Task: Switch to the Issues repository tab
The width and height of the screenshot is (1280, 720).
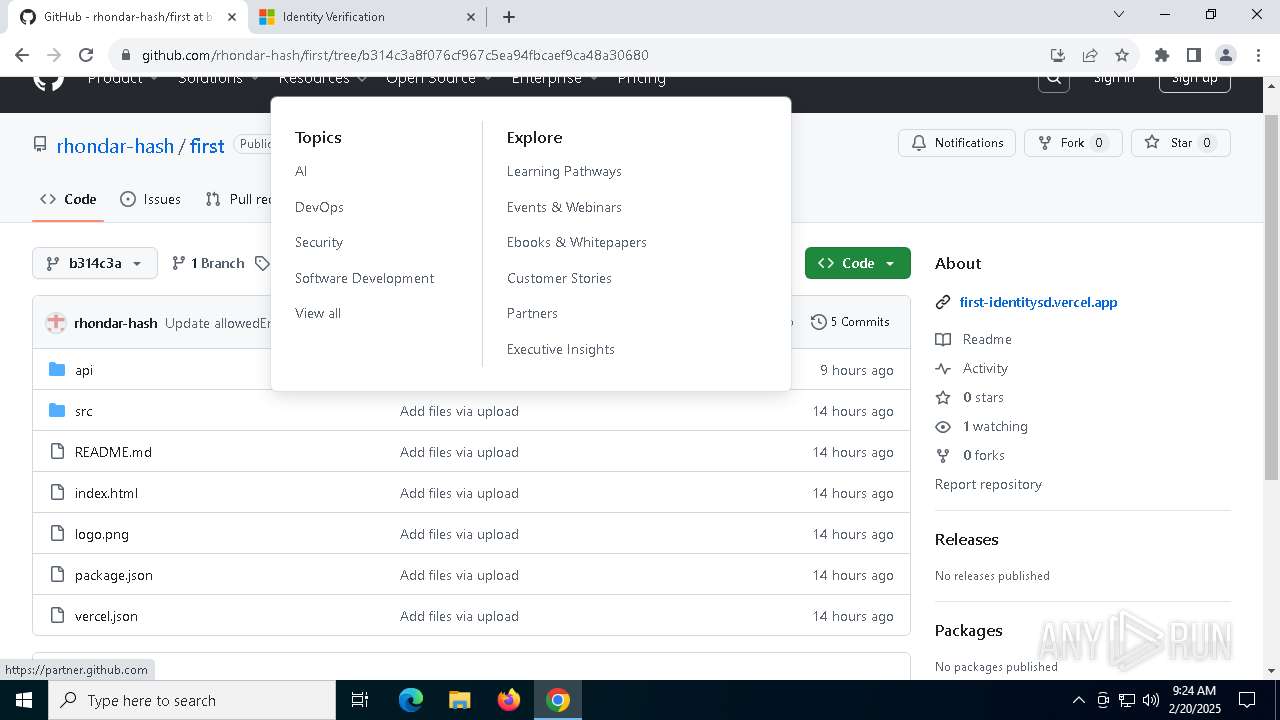Action: coord(151,199)
